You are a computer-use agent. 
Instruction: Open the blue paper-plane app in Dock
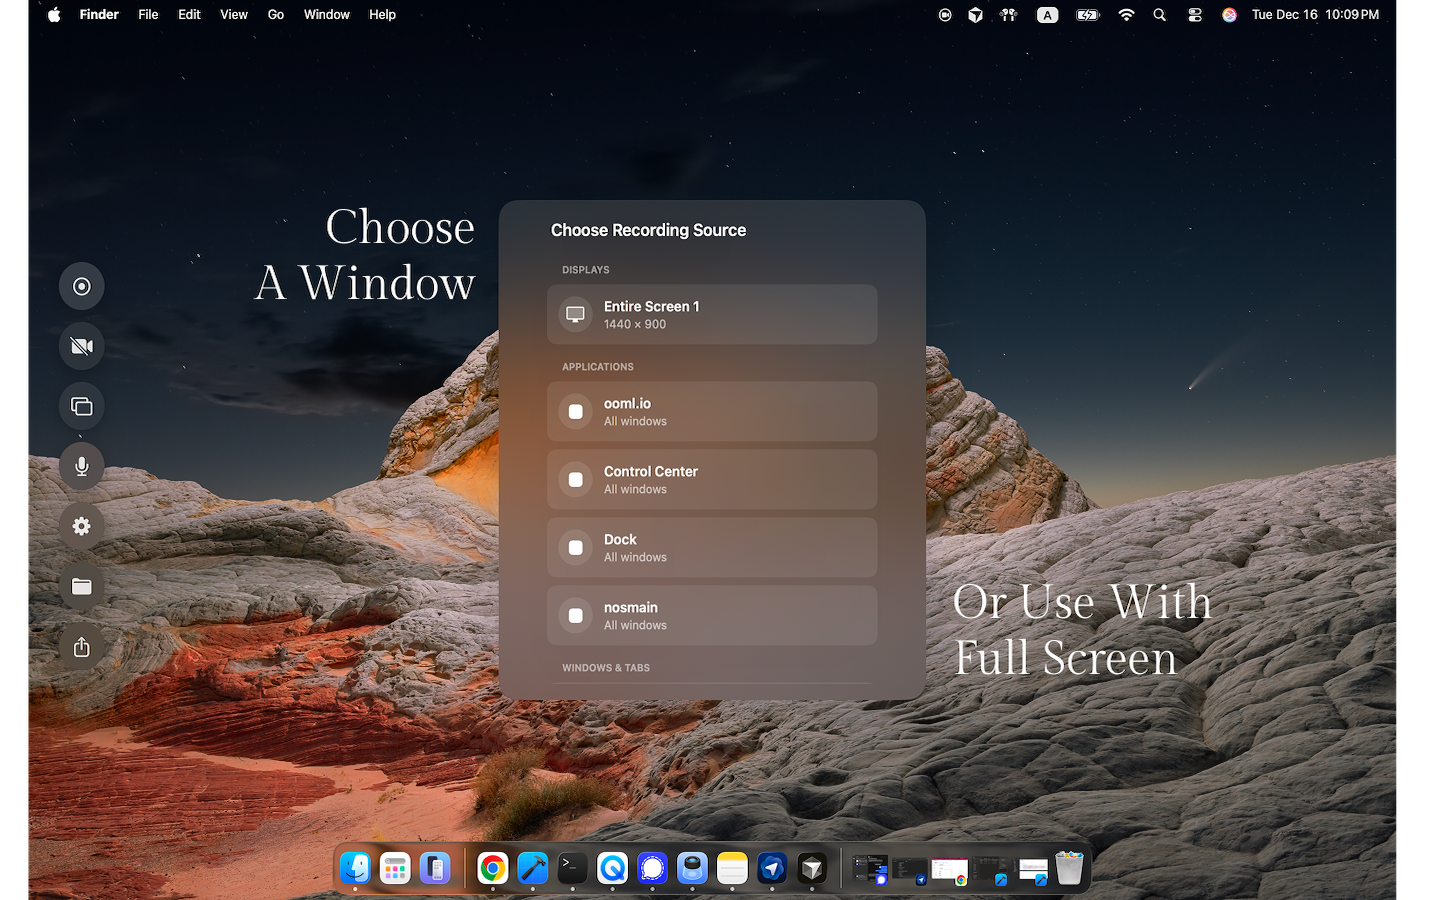pyautogui.click(x=772, y=868)
